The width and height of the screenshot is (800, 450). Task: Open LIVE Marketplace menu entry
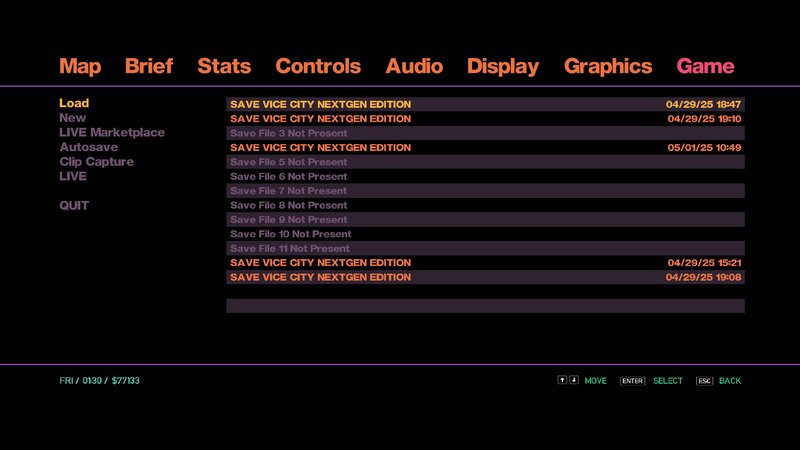click(112, 133)
